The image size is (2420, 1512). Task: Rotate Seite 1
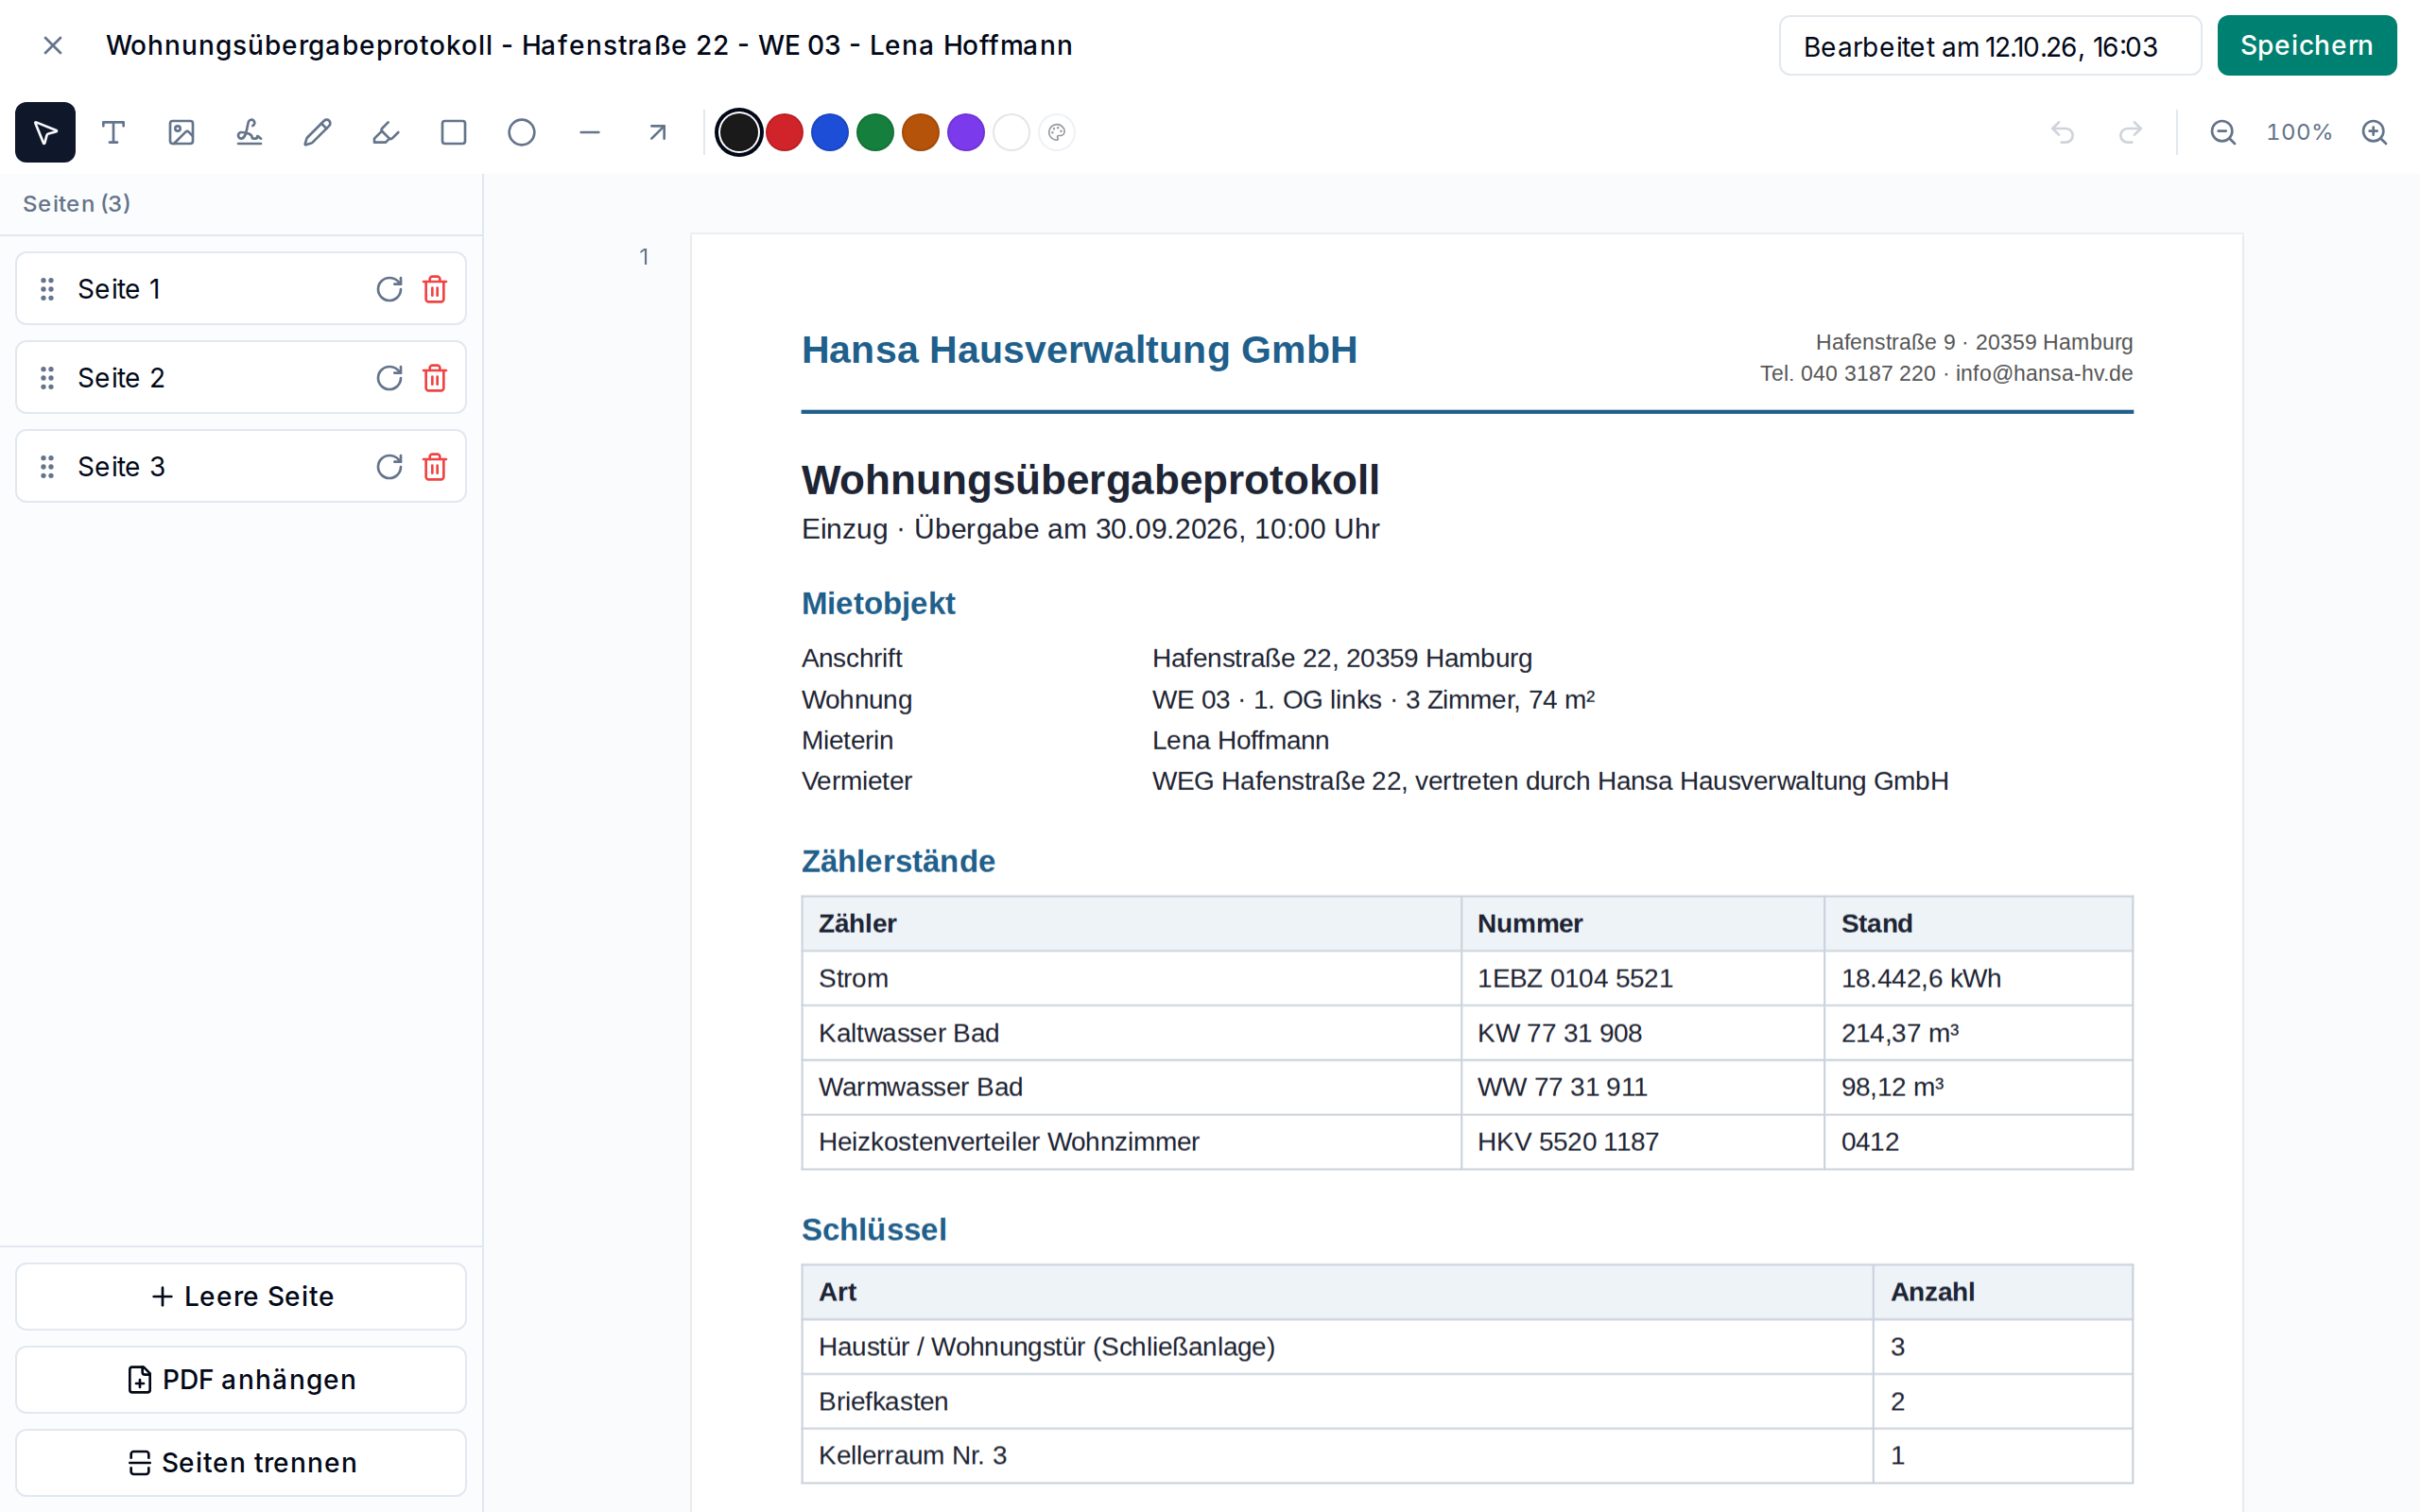pos(389,289)
